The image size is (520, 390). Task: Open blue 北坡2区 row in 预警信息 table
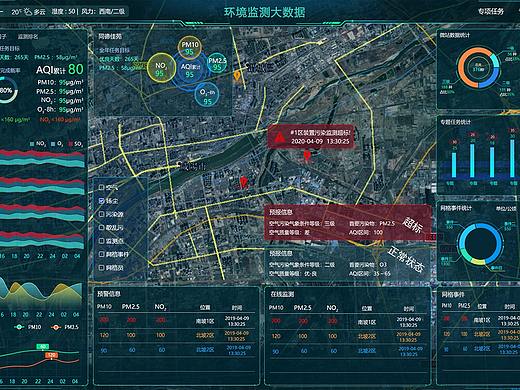(177, 350)
